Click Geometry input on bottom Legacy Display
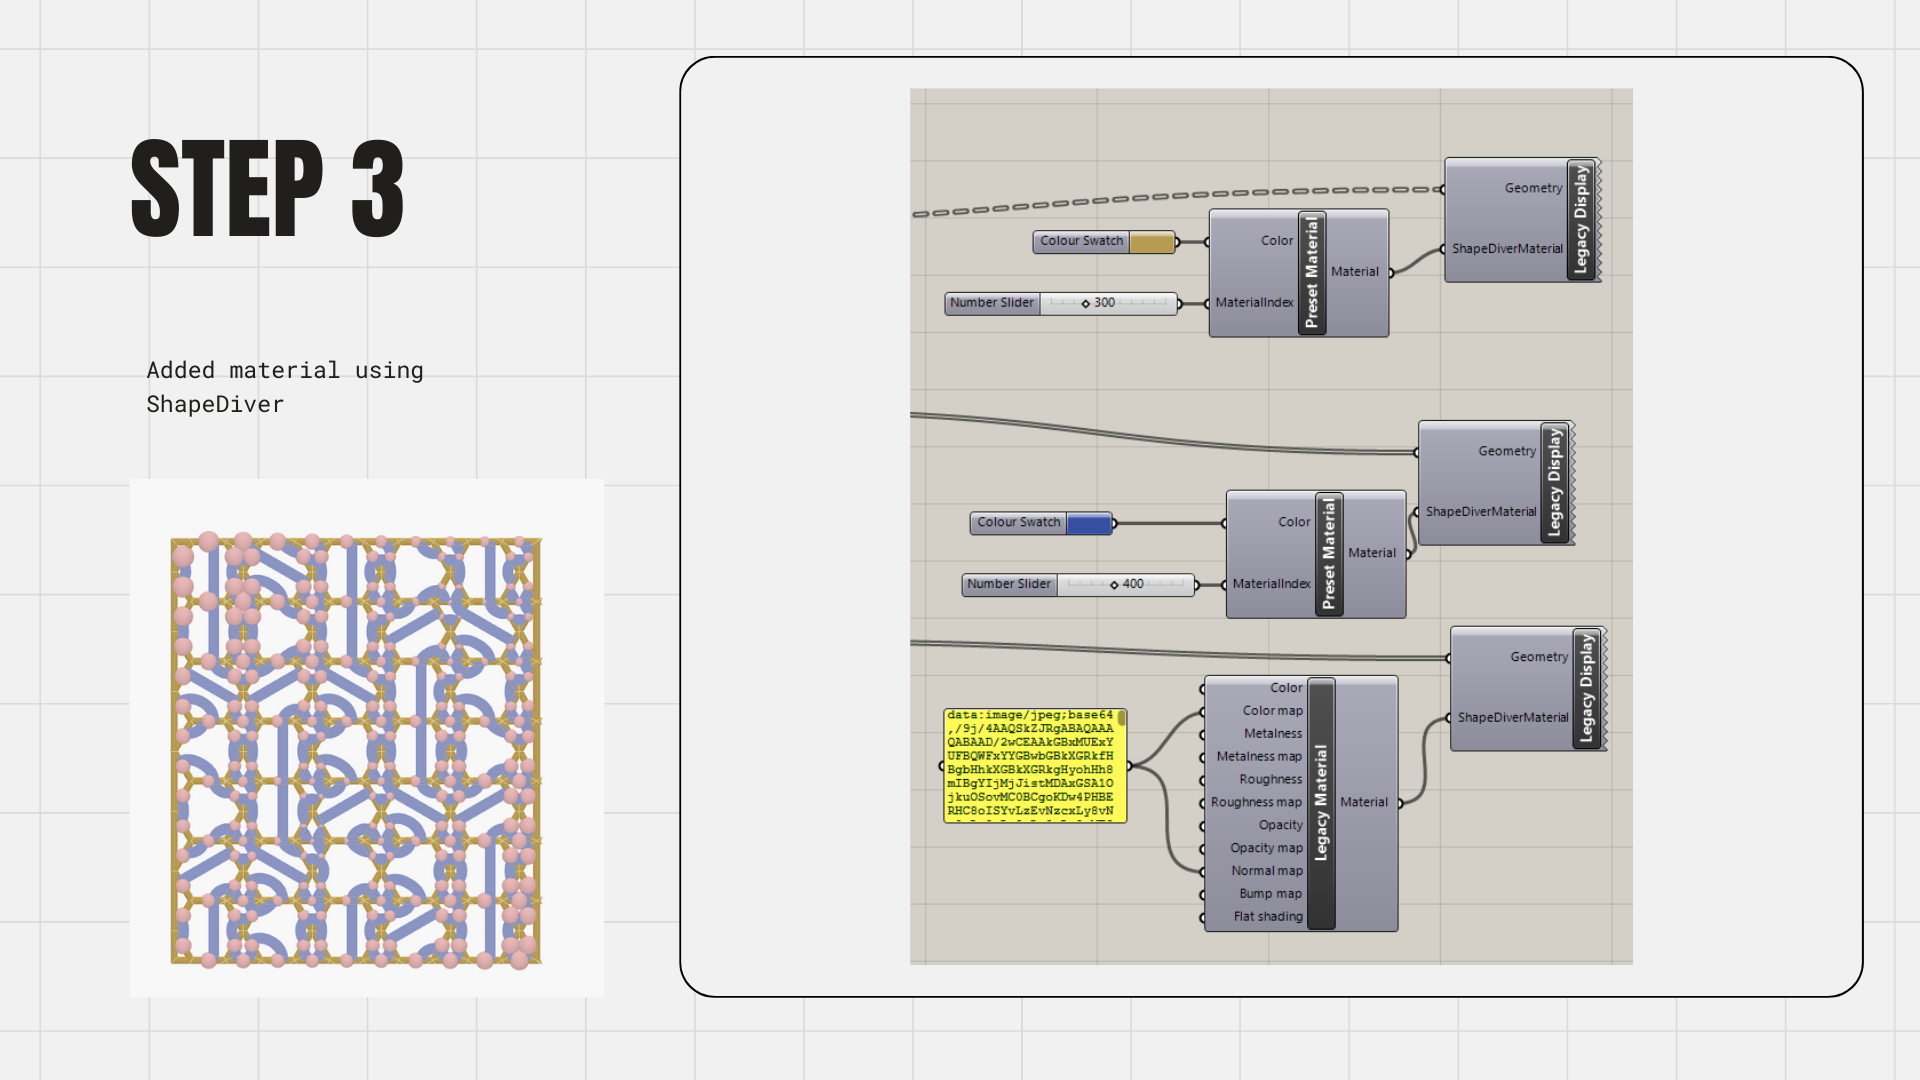The width and height of the screenshot is (1920, 1080). (1538, 657)
